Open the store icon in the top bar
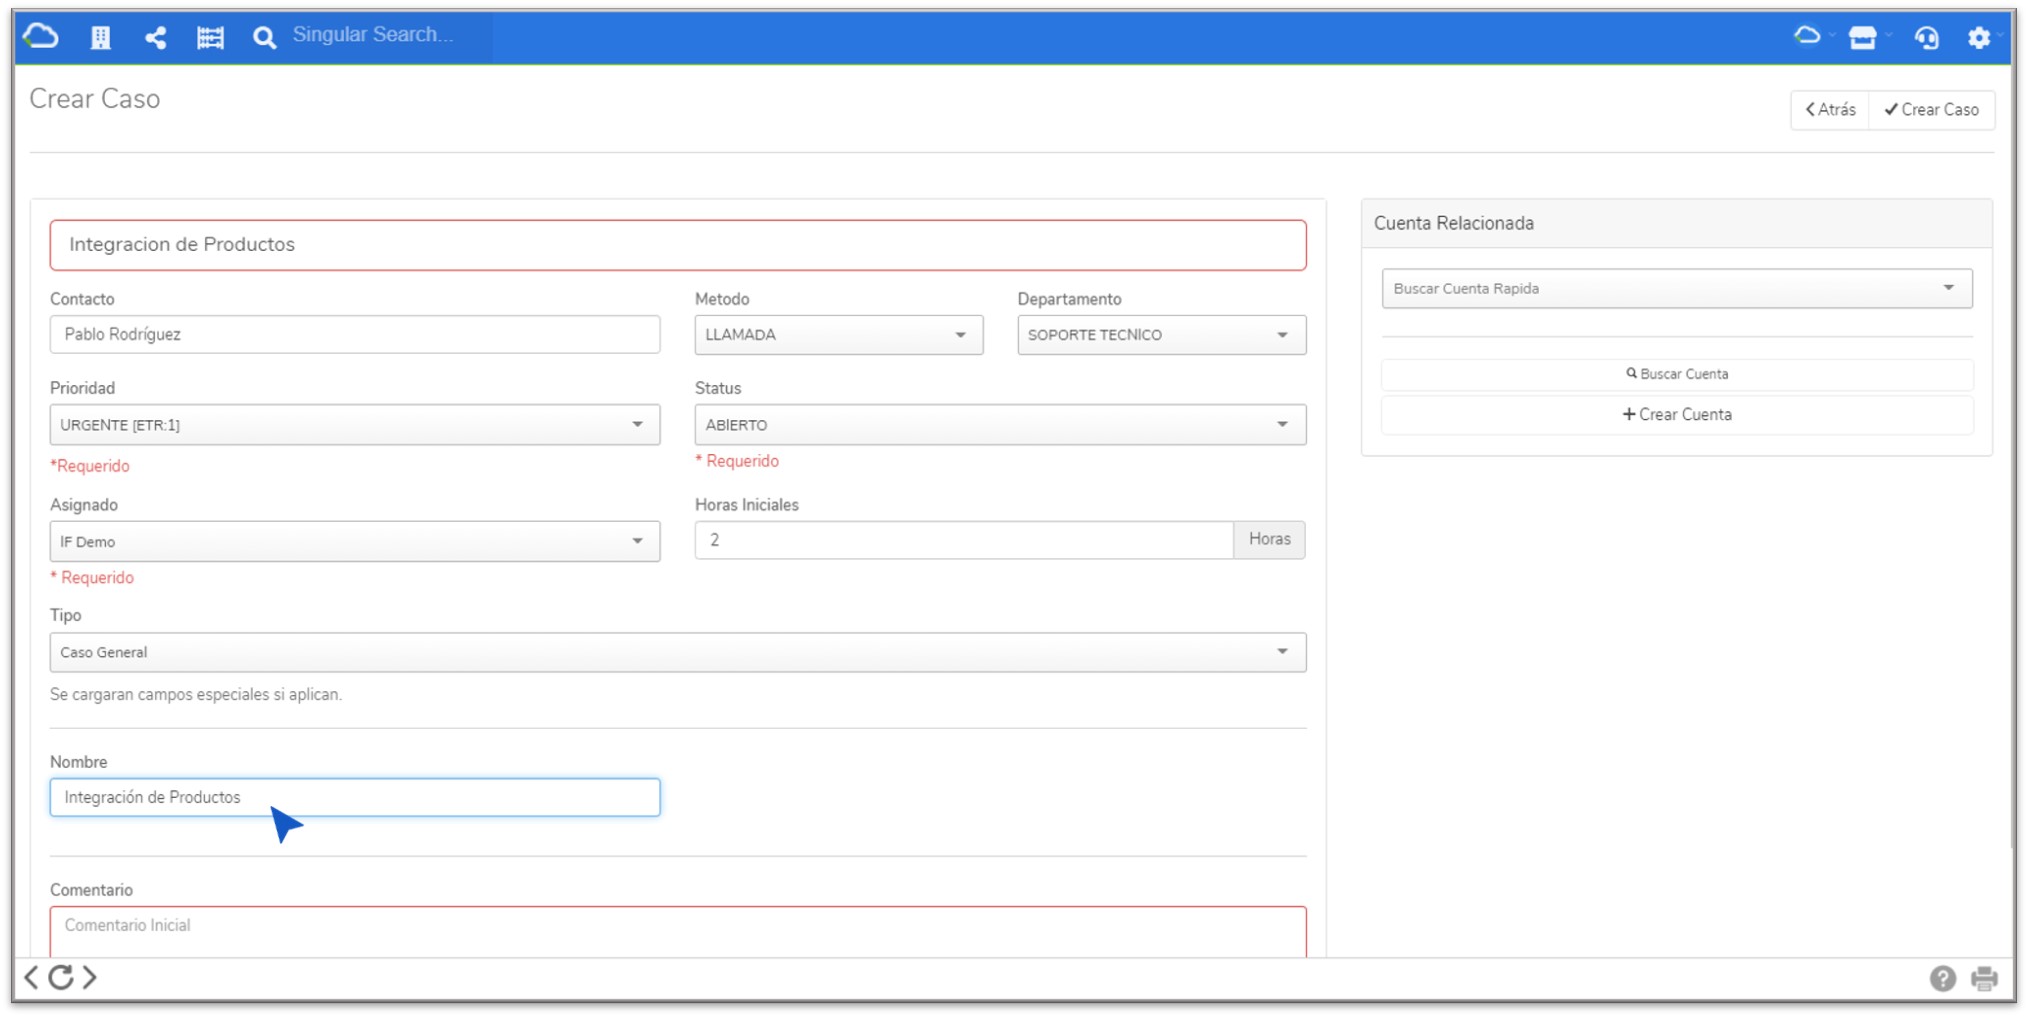Image resolution: width=2028 pixels, height=1017 pixels. (1863, 37)
